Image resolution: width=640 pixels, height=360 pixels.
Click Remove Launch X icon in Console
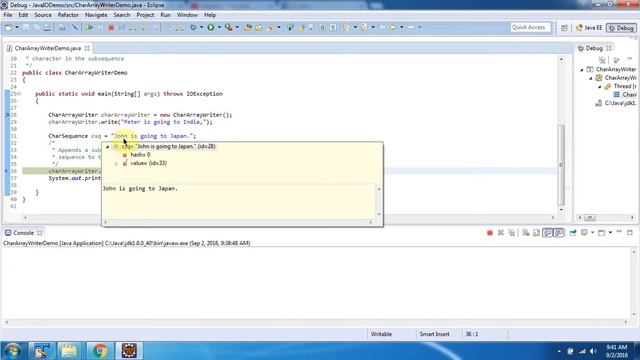[501, 233]
